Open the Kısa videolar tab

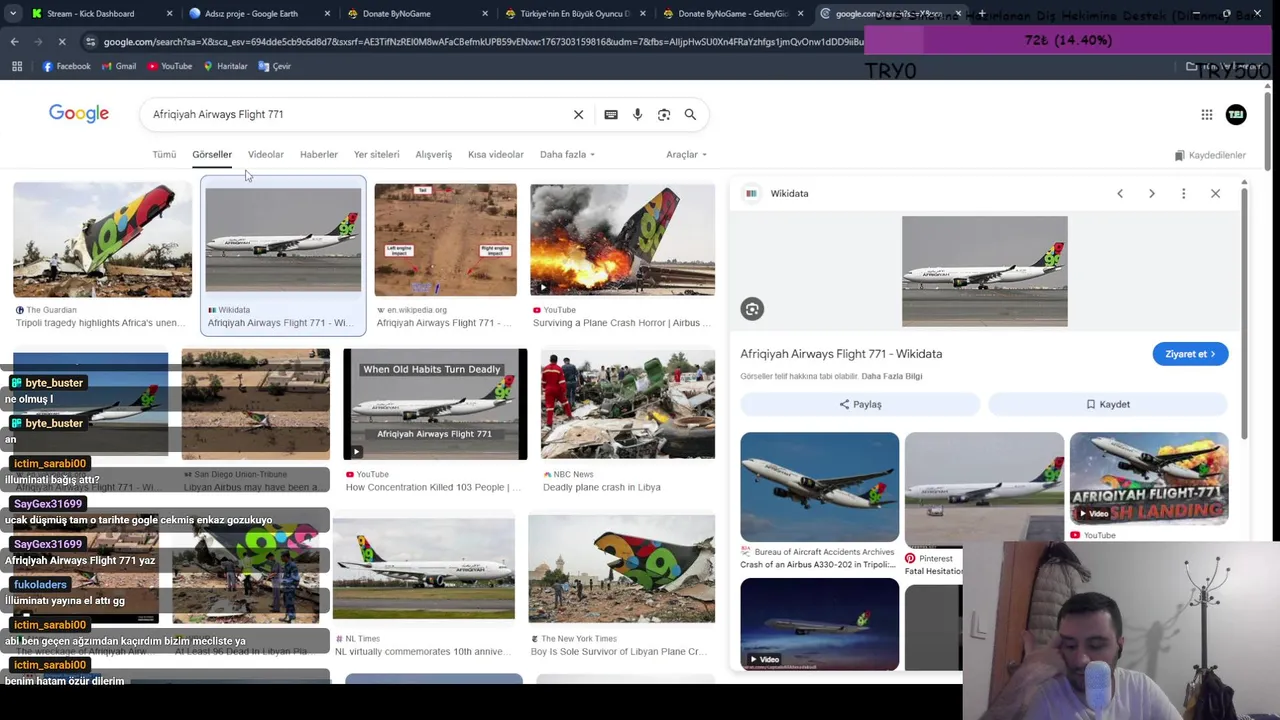pos(496,155)
